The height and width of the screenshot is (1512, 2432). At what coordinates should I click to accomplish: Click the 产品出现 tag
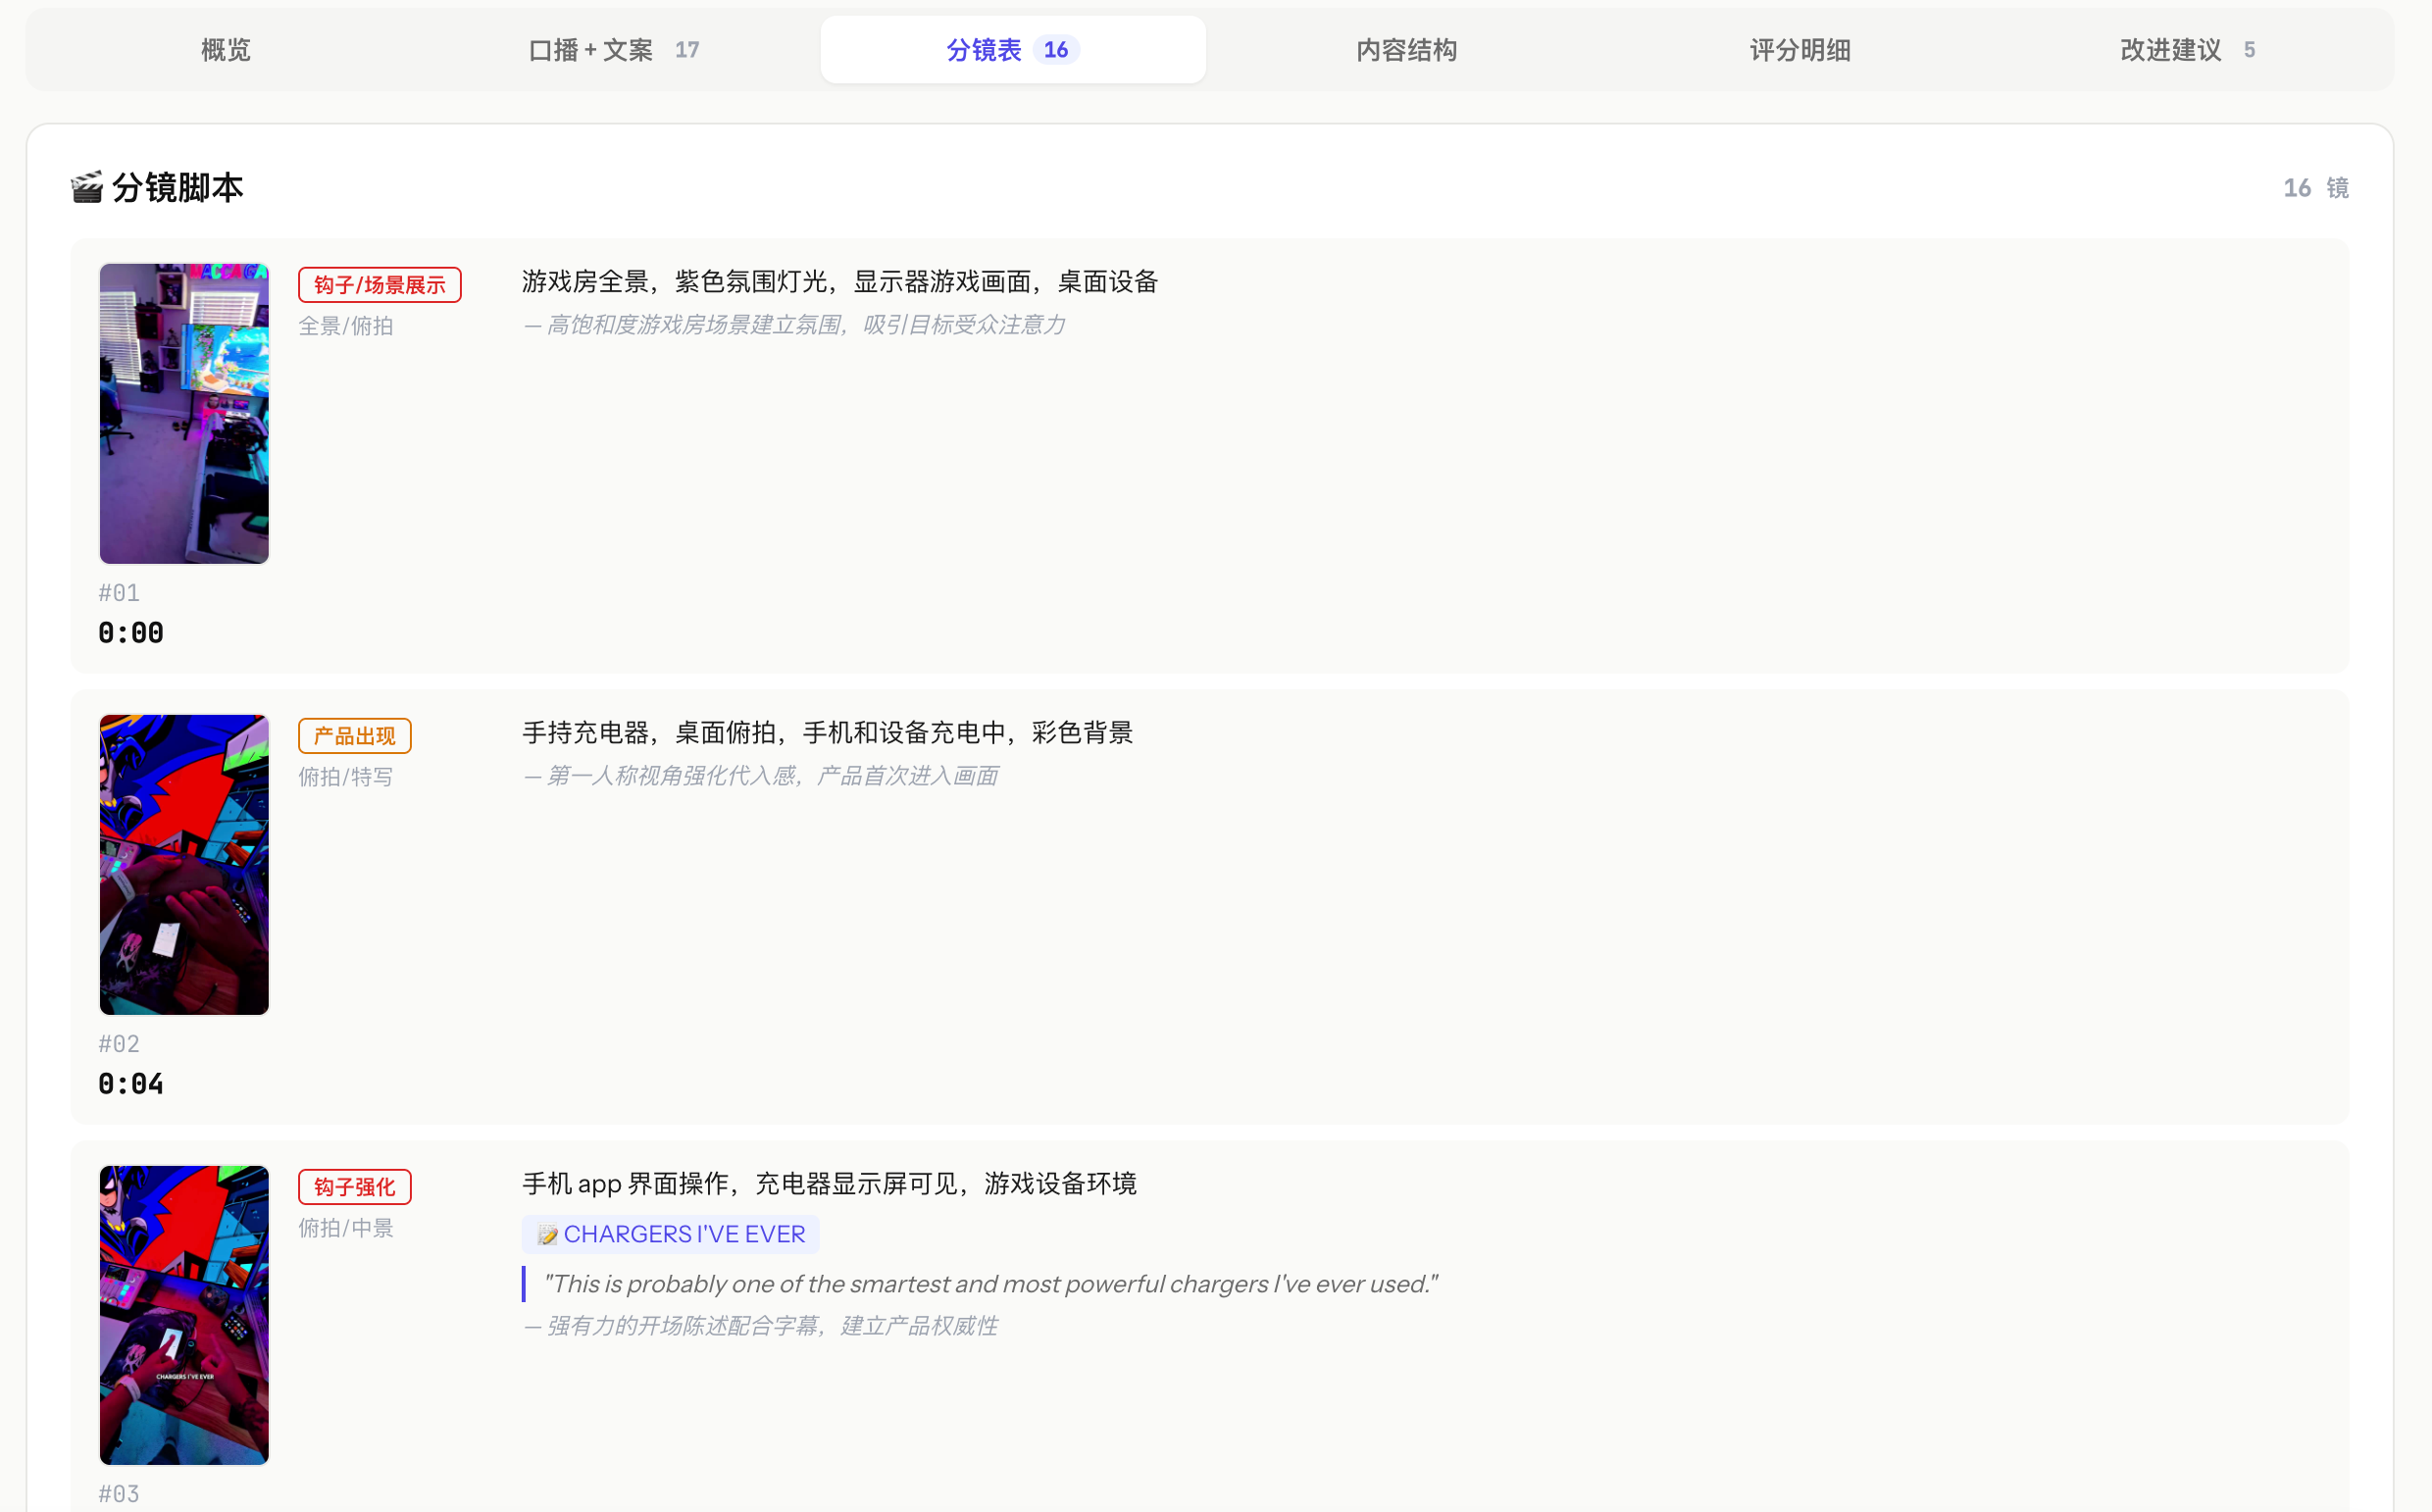354,736
